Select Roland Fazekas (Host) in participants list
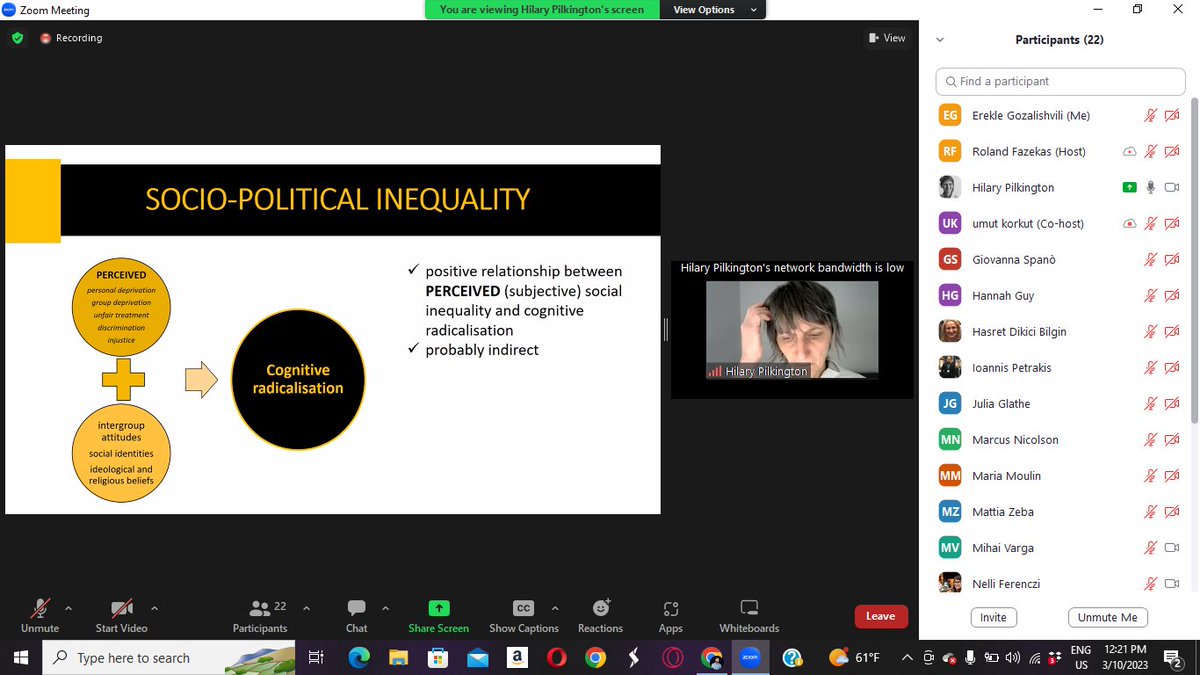Viewport: 1200px width, 675px height. 1060,151
